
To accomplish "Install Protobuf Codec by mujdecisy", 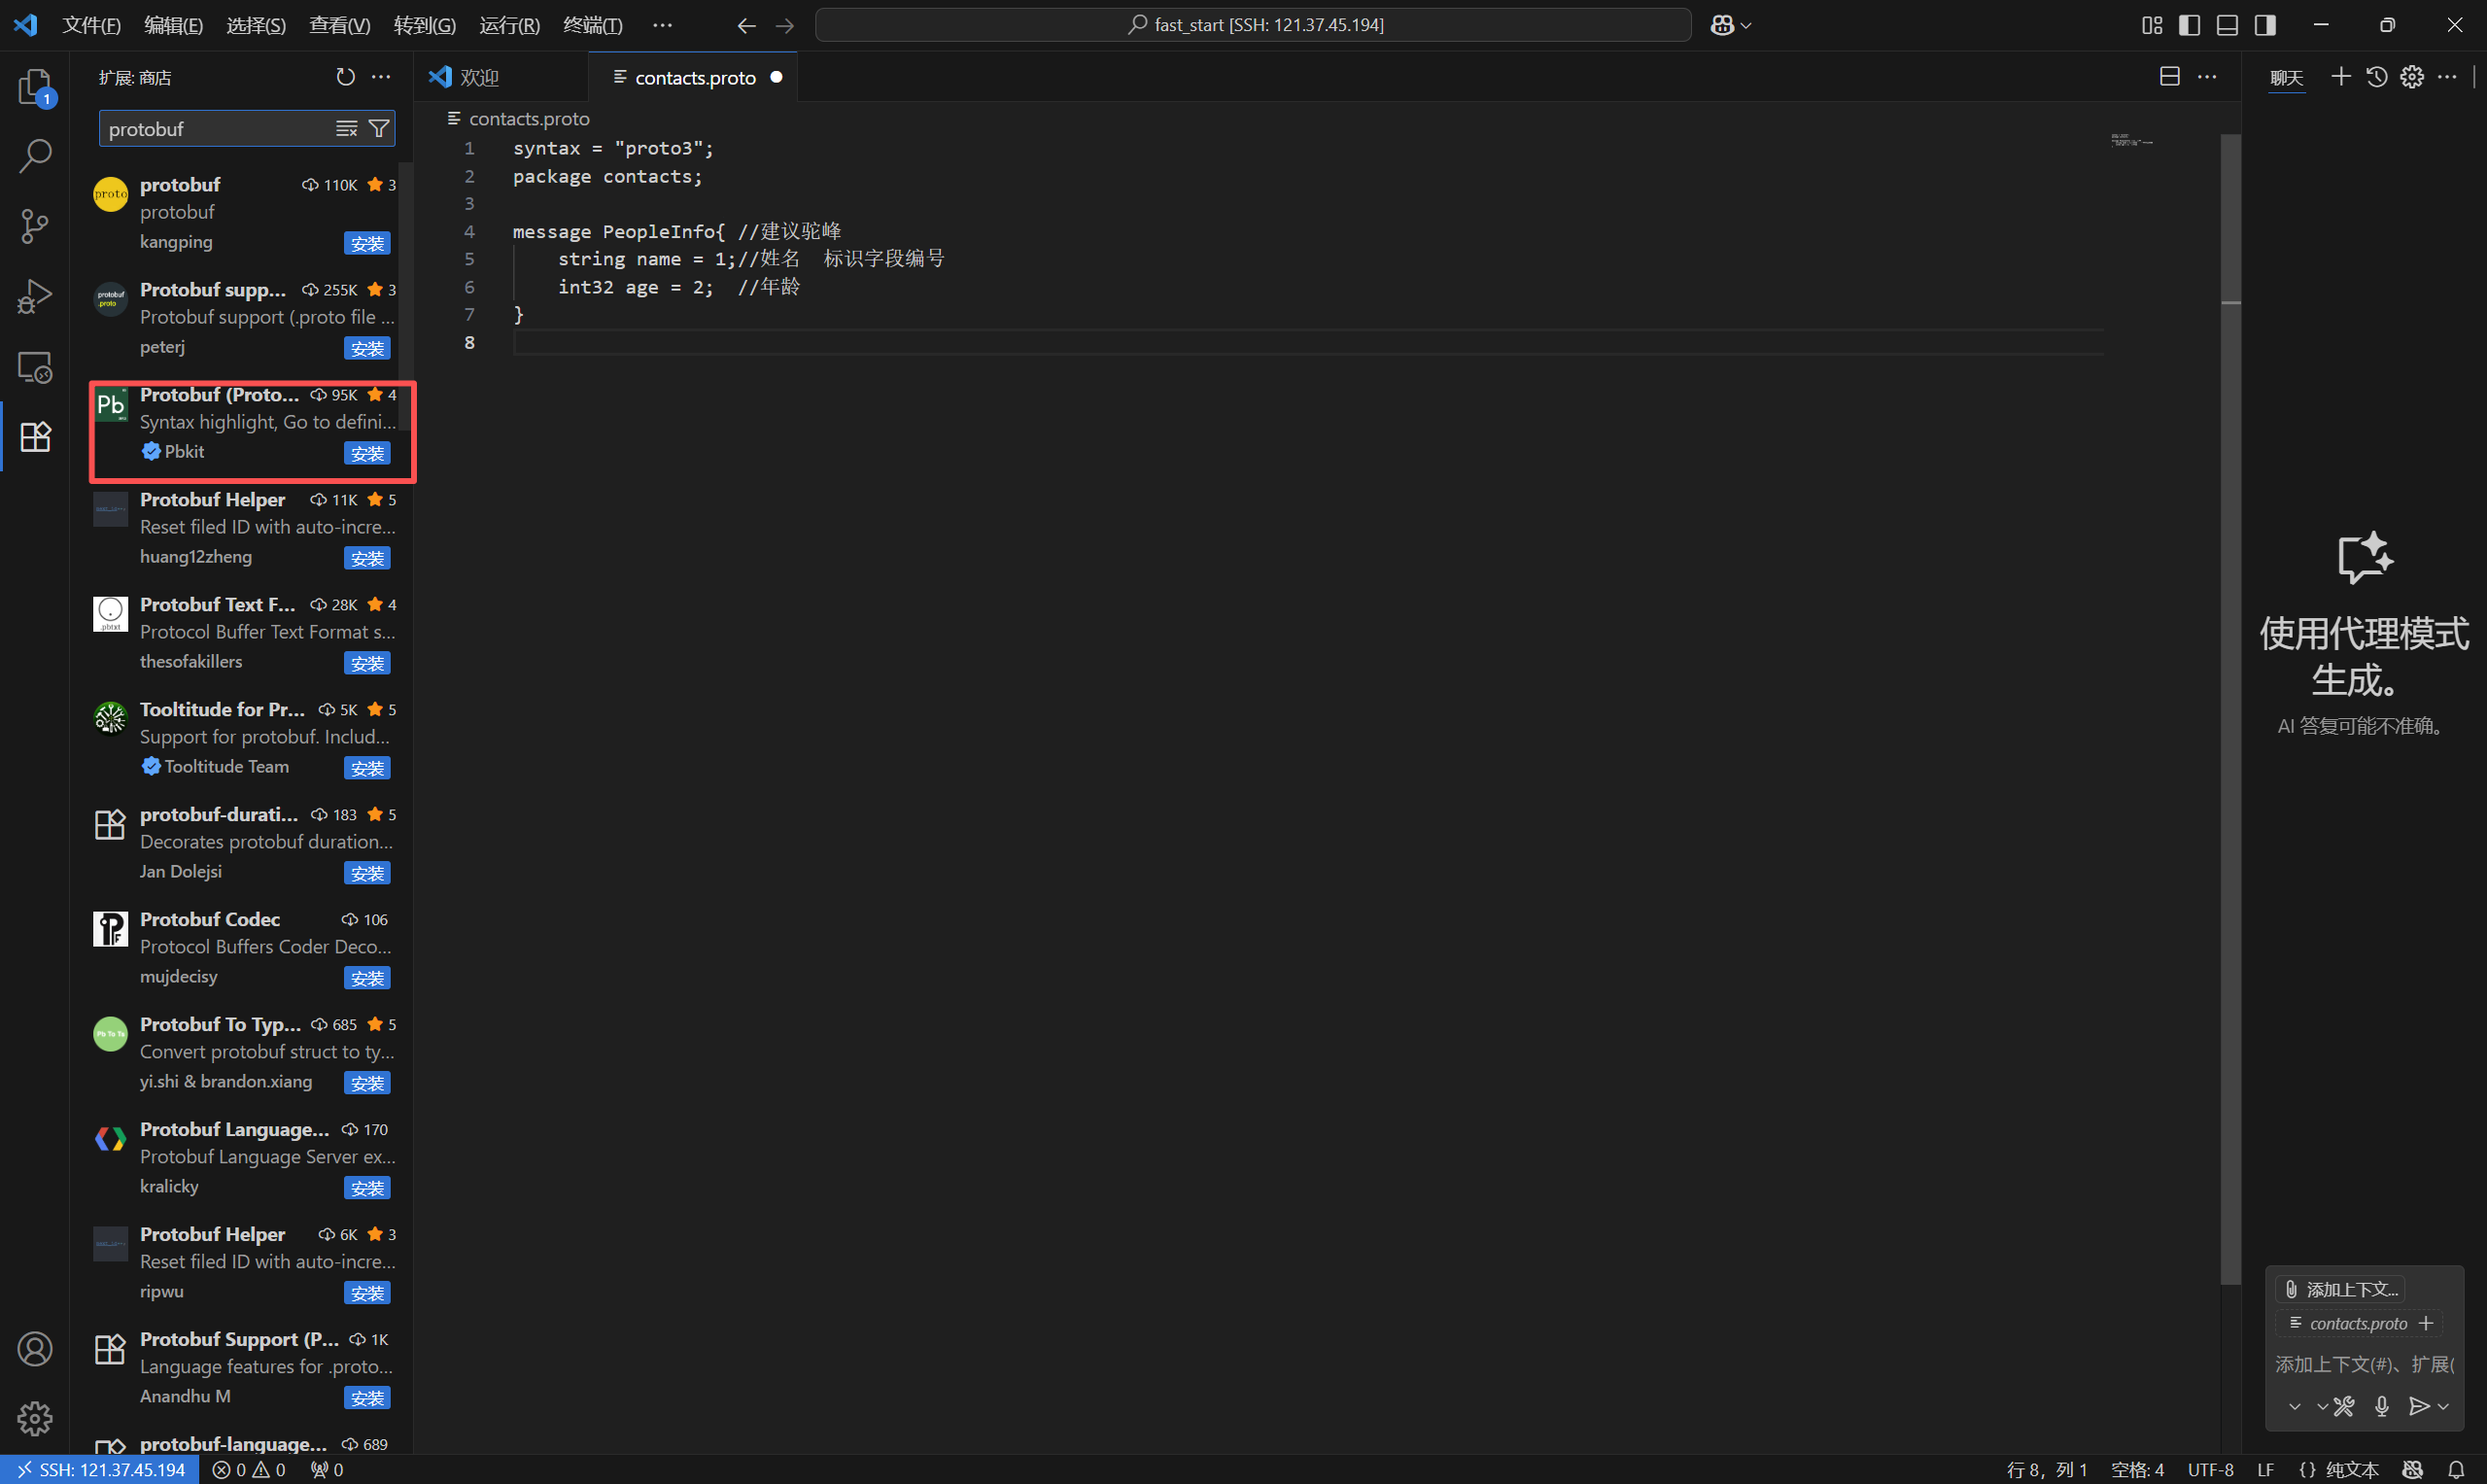I will click(367, 978).
